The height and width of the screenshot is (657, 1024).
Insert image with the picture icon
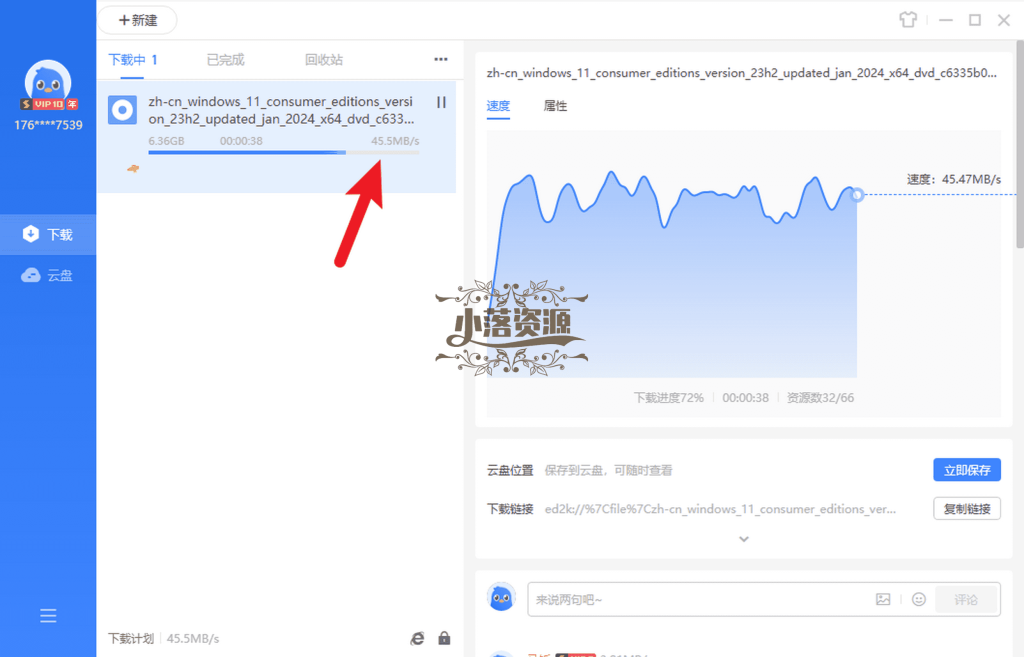tap(883, 599)
